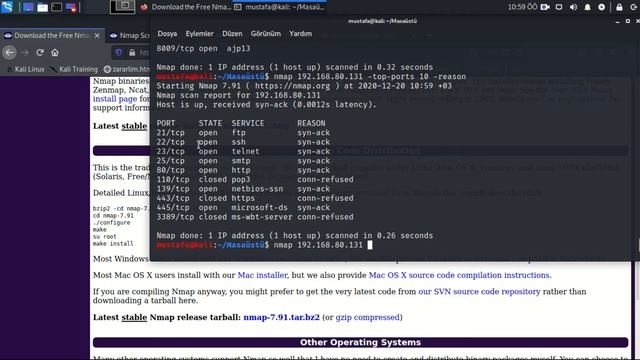Click the power manager tray icon
Image resolution: width=640 pixels, height=360 pixels.
[602, 7]
